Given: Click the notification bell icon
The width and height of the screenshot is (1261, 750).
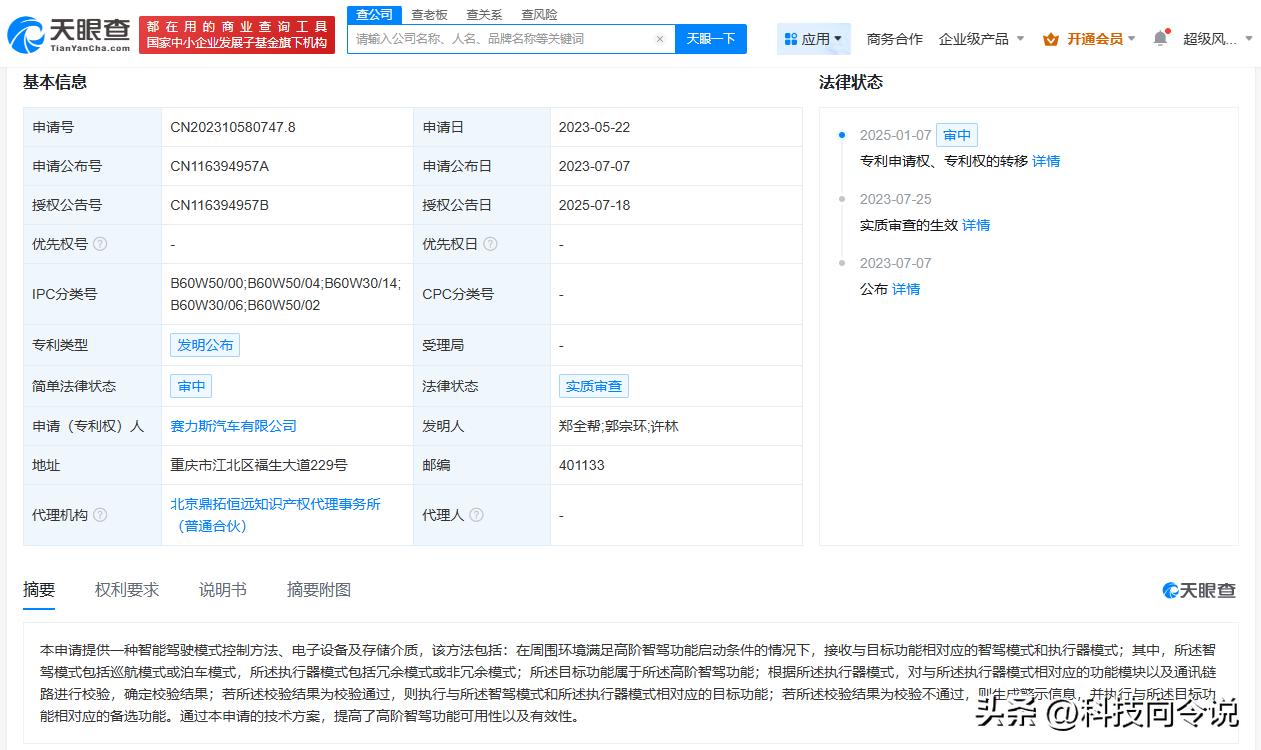Looking at the screenshot, I should click(1160, 38).
